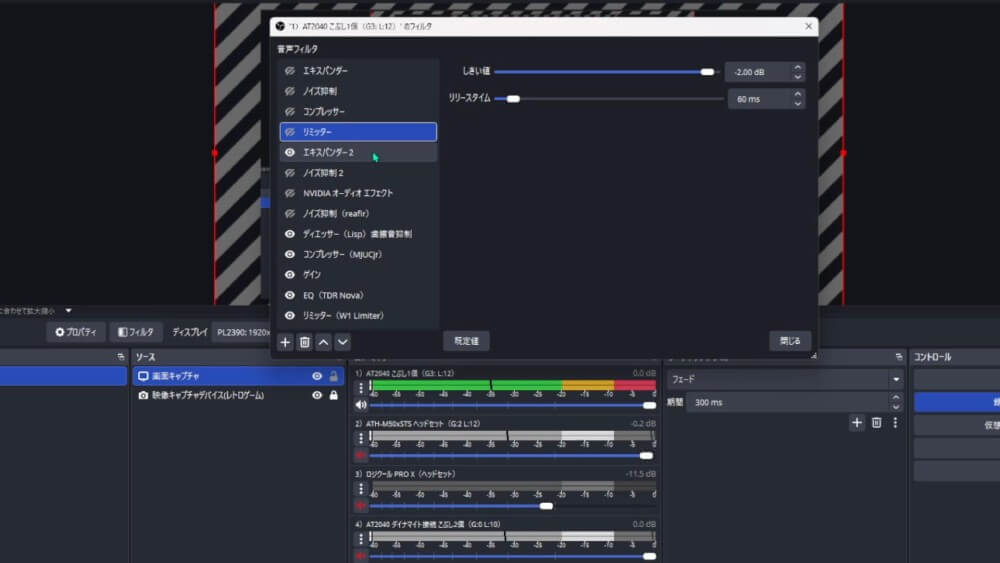Increase the しきい値 dB value stepper
The height and width of the screenshot is (563, 1000).
[797, 68]
